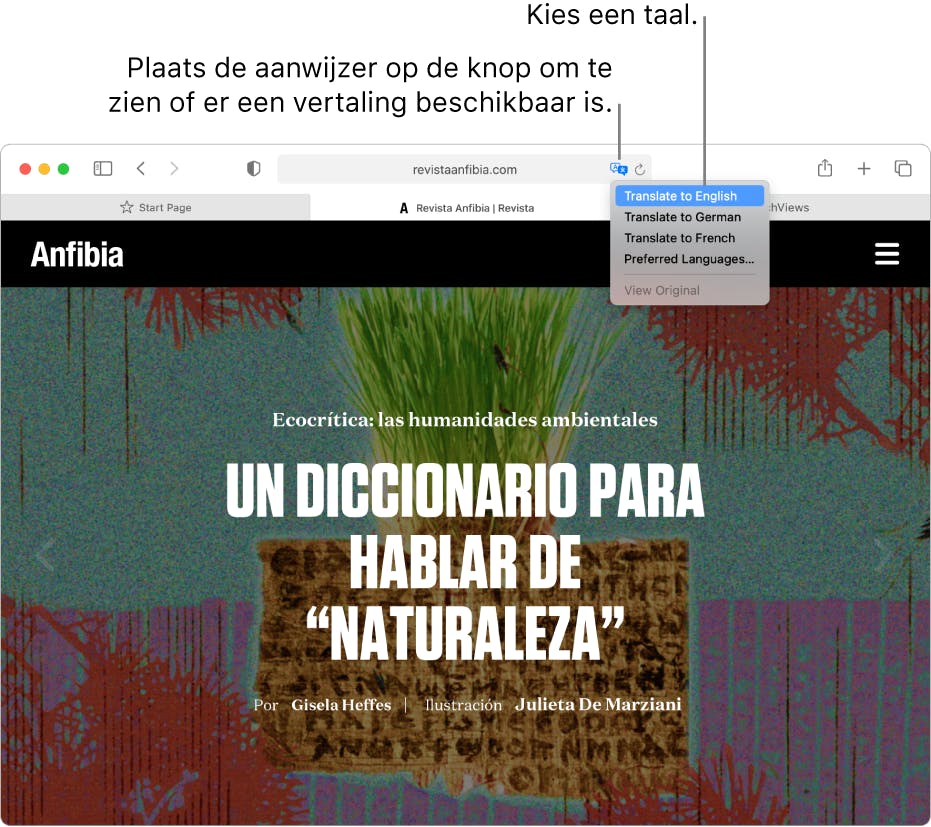Open illustrator Julieta De Marziani link
The width and height of the screenshot is (931, 827).
point(598,704)
